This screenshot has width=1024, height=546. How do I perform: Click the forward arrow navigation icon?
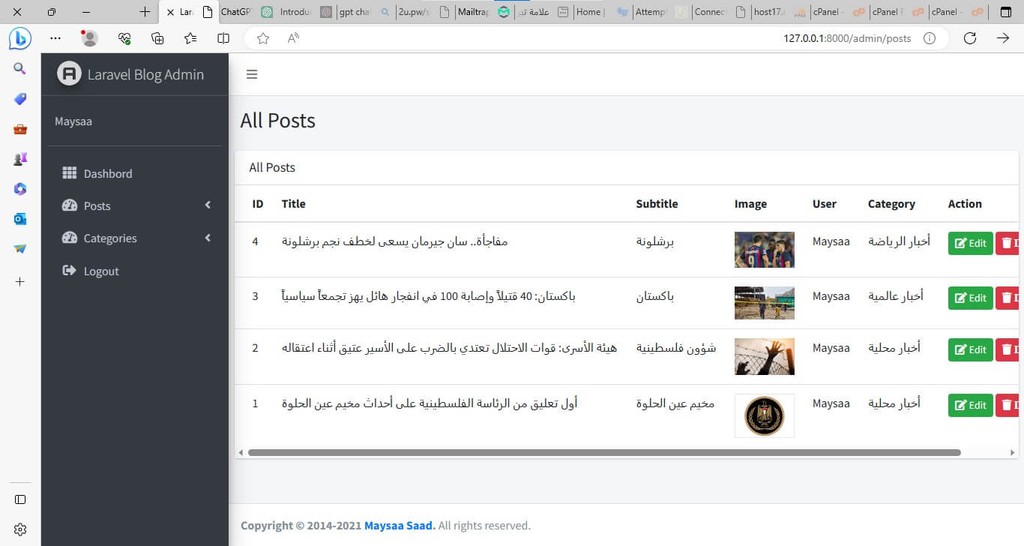pos(1003,39)
